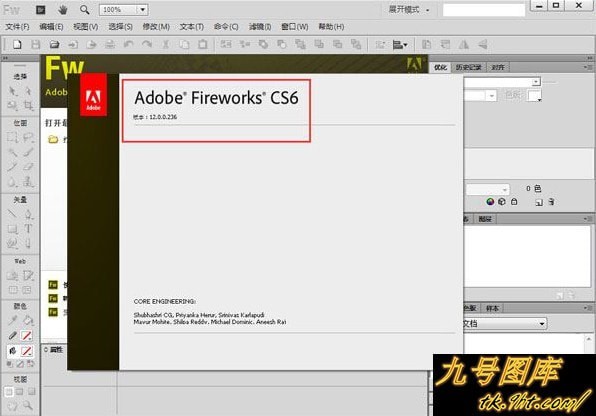Screen dimensions: 596x416
Task: Switch to the 优化 tab
Action: (x=440, y=67)
